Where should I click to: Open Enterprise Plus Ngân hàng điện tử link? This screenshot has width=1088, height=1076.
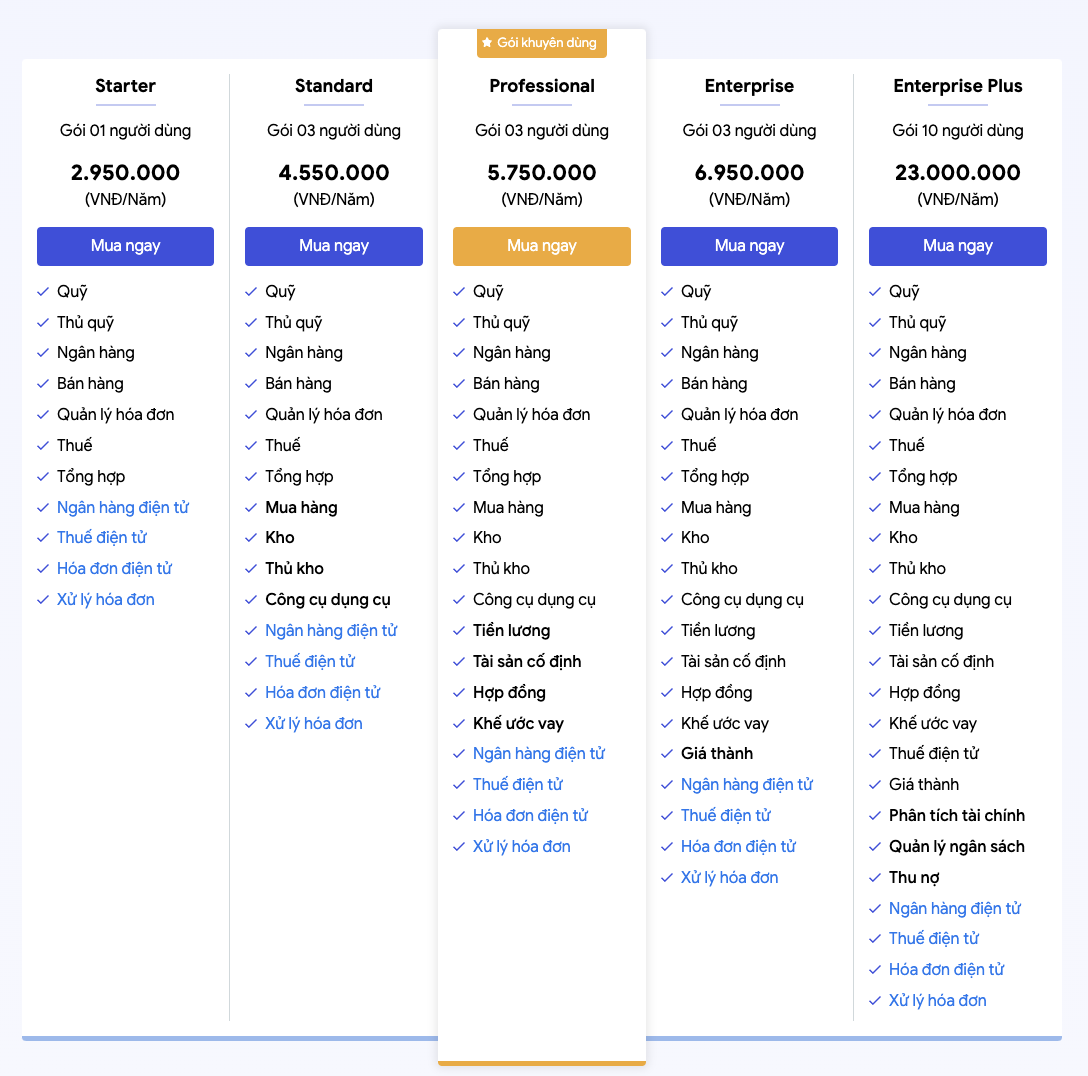[955, 908]
